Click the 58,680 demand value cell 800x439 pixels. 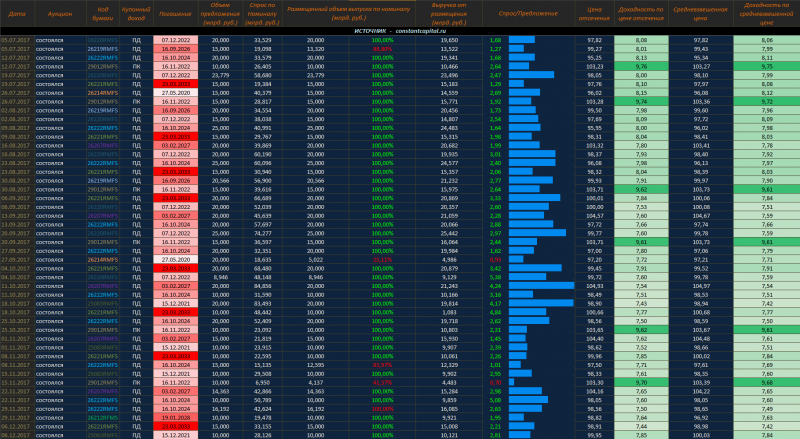pos(263,75)
